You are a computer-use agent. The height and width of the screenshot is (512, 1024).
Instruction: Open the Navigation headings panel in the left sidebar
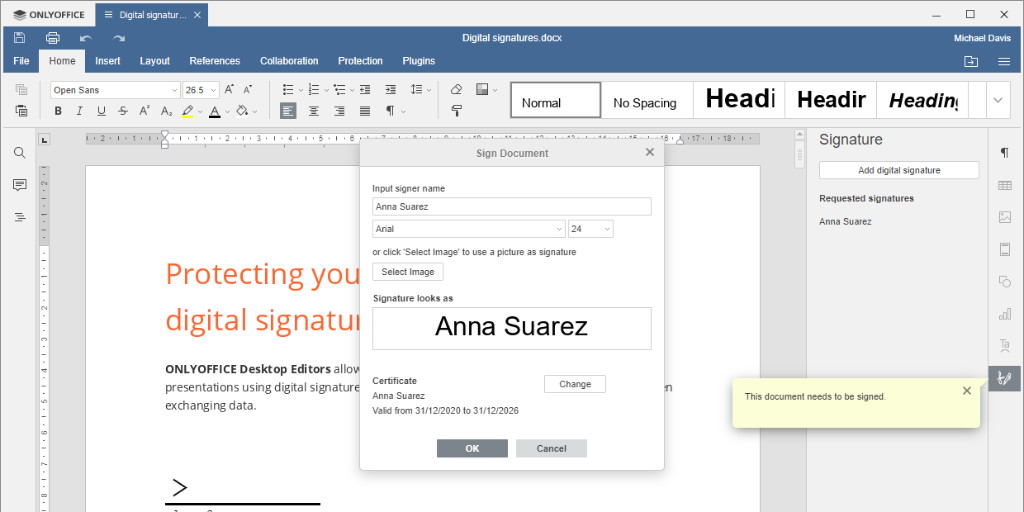click(x=20, y=217)
